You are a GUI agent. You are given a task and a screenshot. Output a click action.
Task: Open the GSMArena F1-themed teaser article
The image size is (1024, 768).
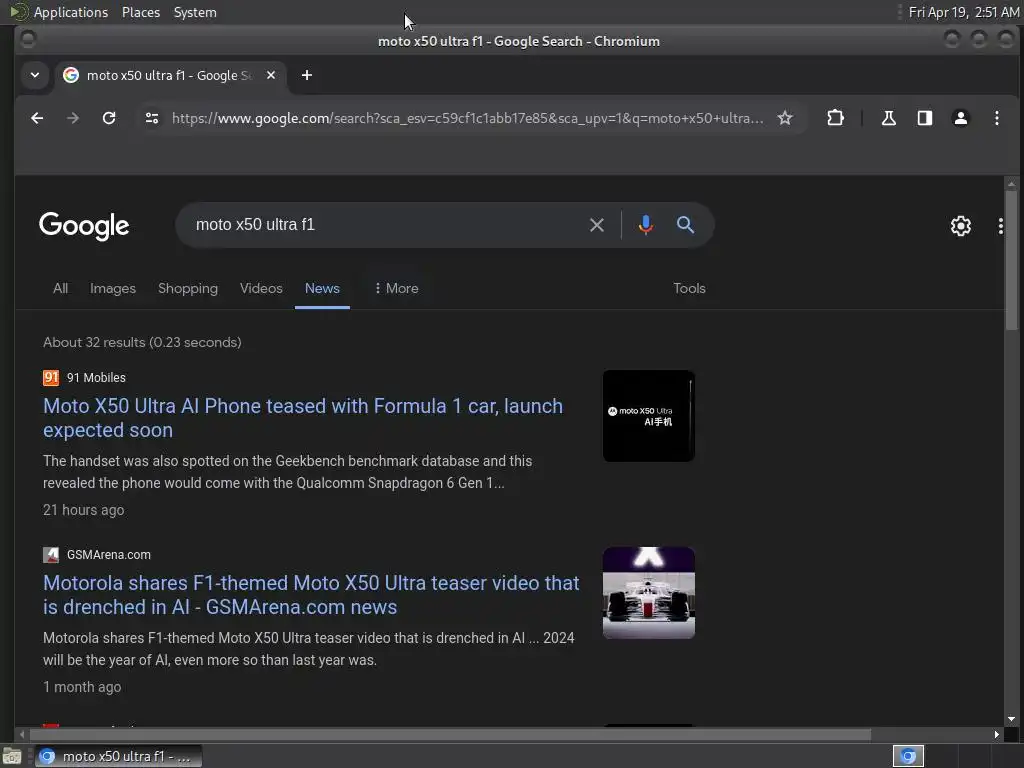tap(311, 595)
